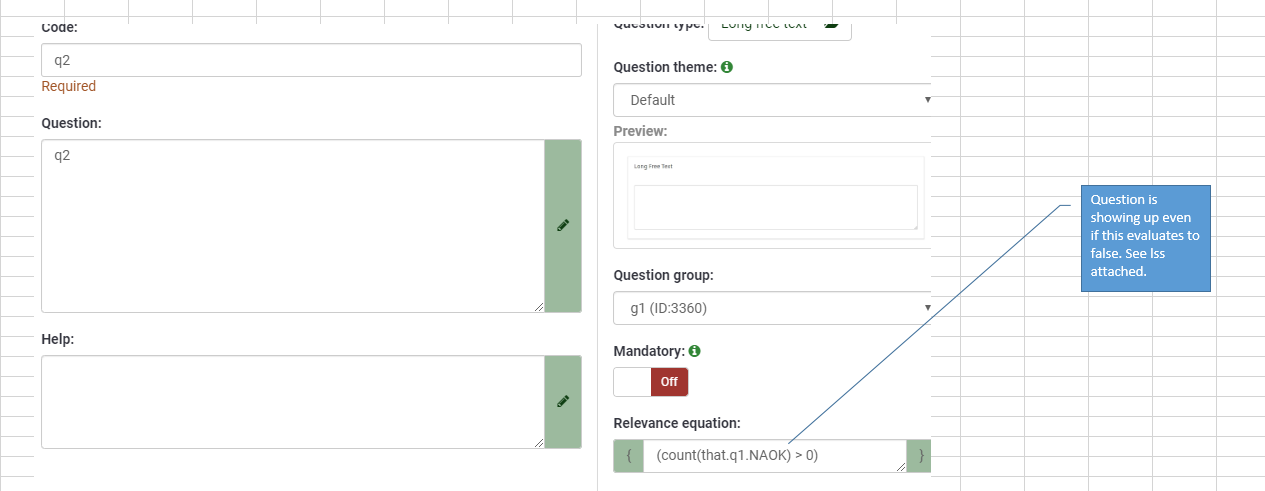Click the info icon next to Mandatory
Screen dimensions: 1265x491
695,351
